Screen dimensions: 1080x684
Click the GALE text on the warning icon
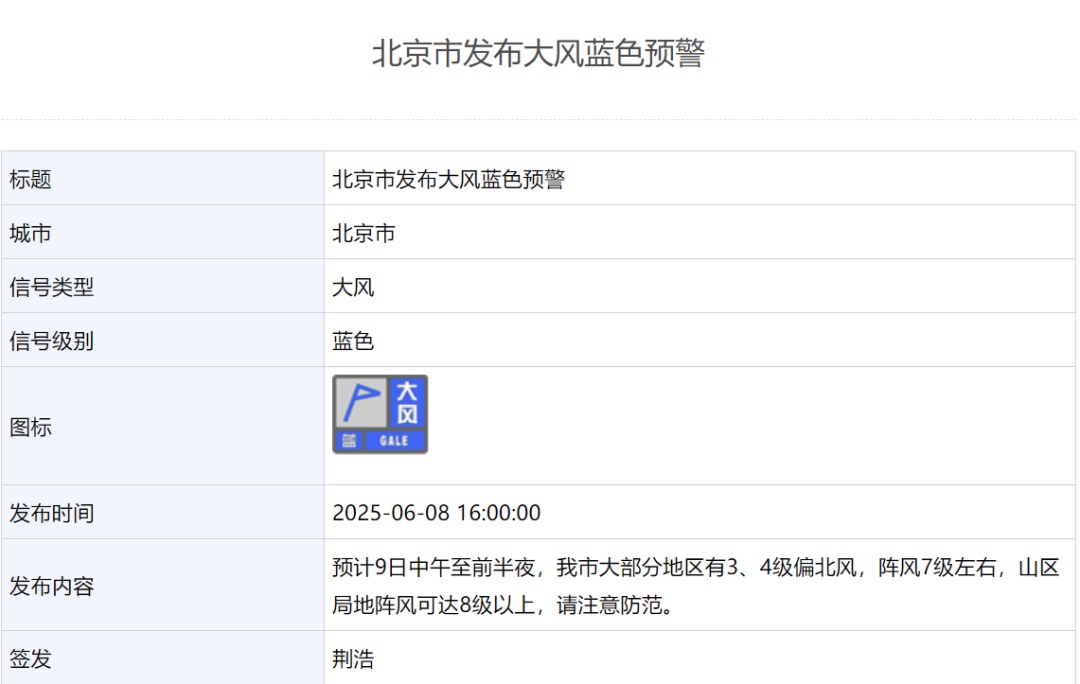tap(395, 441)
